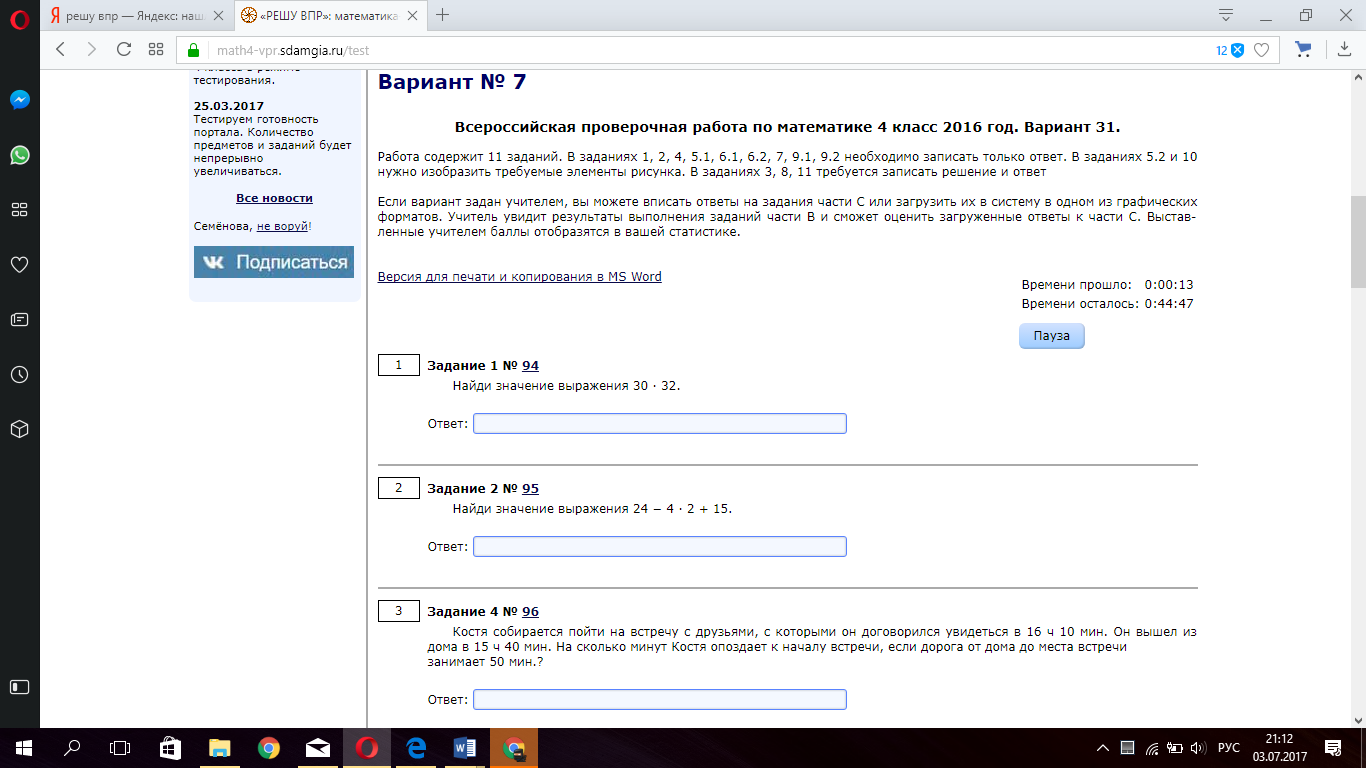Open Windows Start menu
Viewport: 1366px width, 768px height.
[23, 746]
